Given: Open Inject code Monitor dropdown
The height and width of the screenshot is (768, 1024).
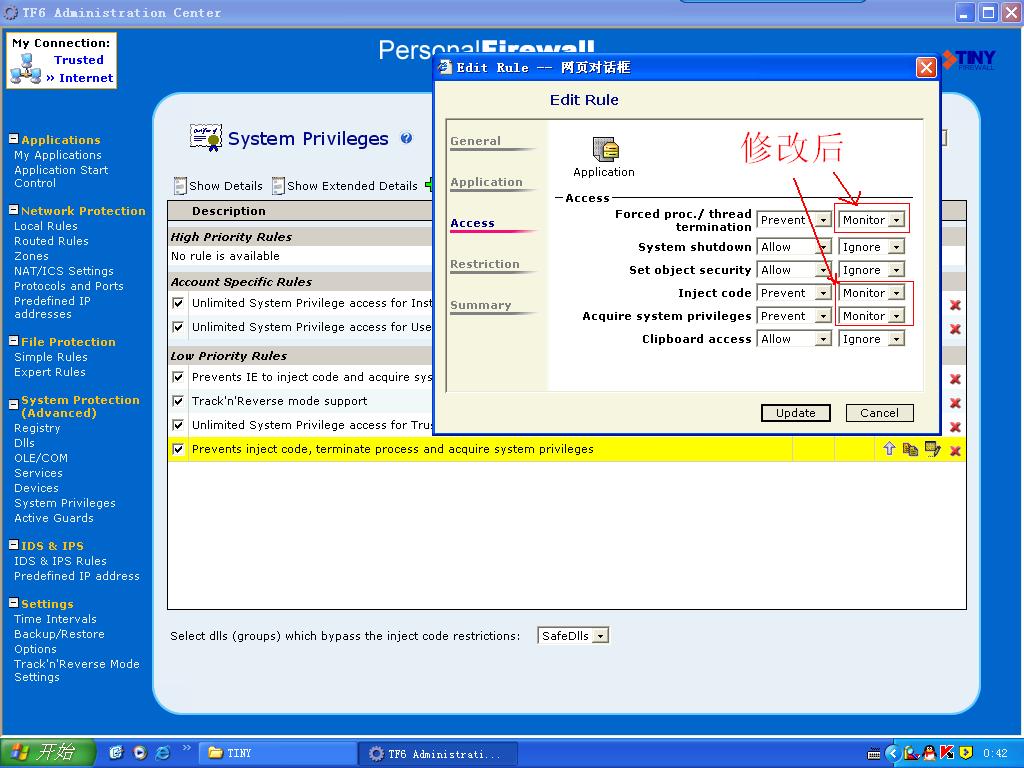Looking at the screenshot, I should click(871, 293).
